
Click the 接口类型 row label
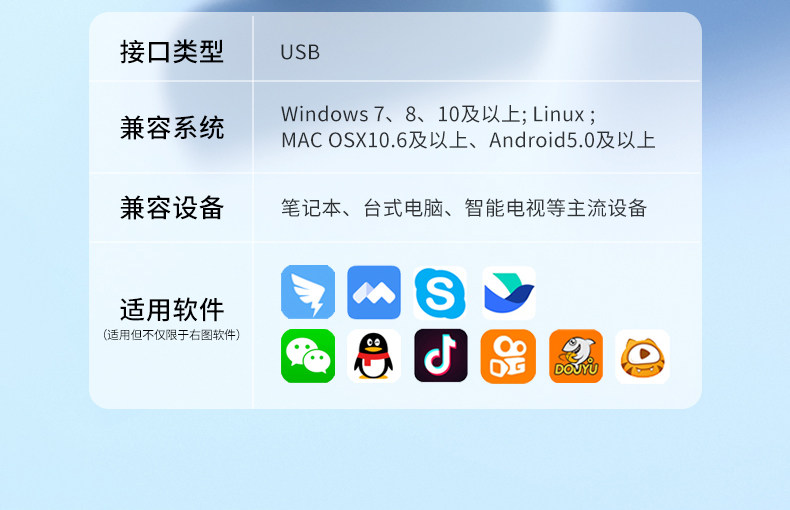pos(172,52)
